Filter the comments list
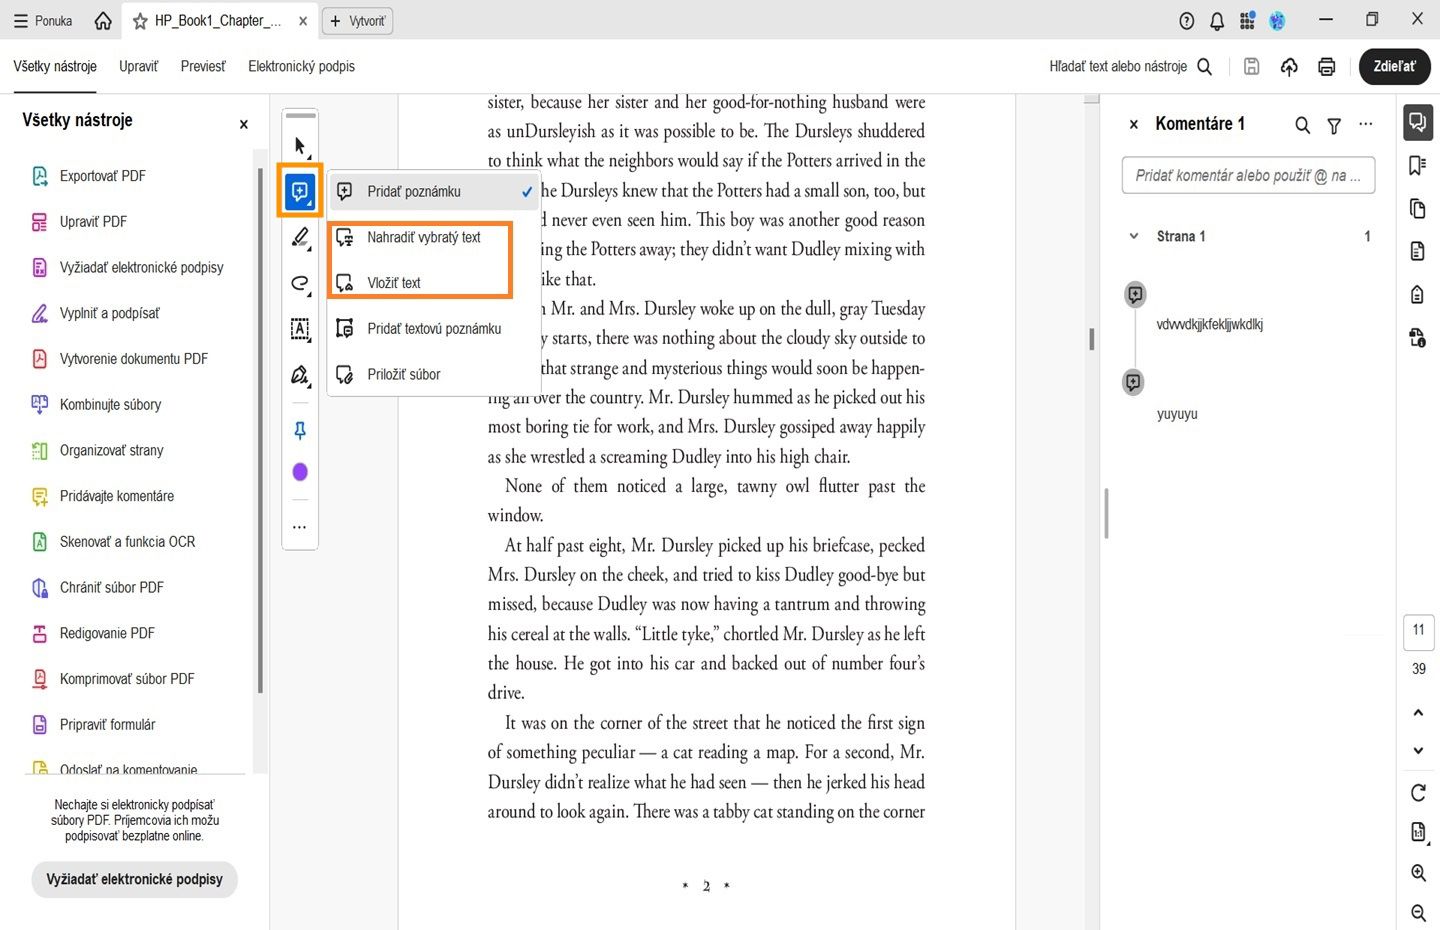This screenshot has height=930, width=1440. pyautogui.click(x=1334, y=125)
